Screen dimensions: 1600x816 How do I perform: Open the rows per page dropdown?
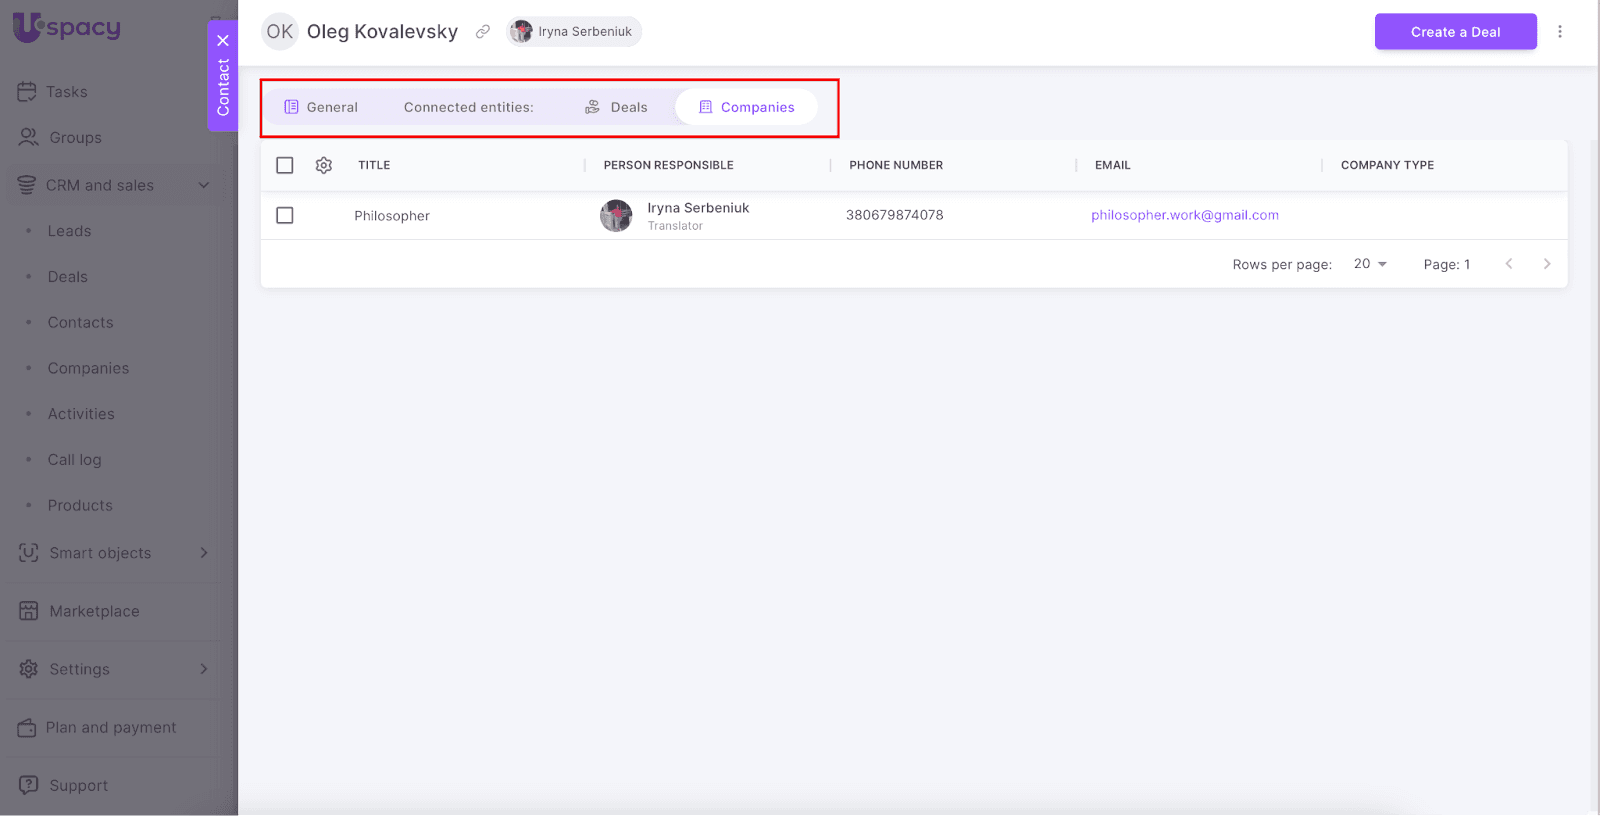coord(1370,264)
